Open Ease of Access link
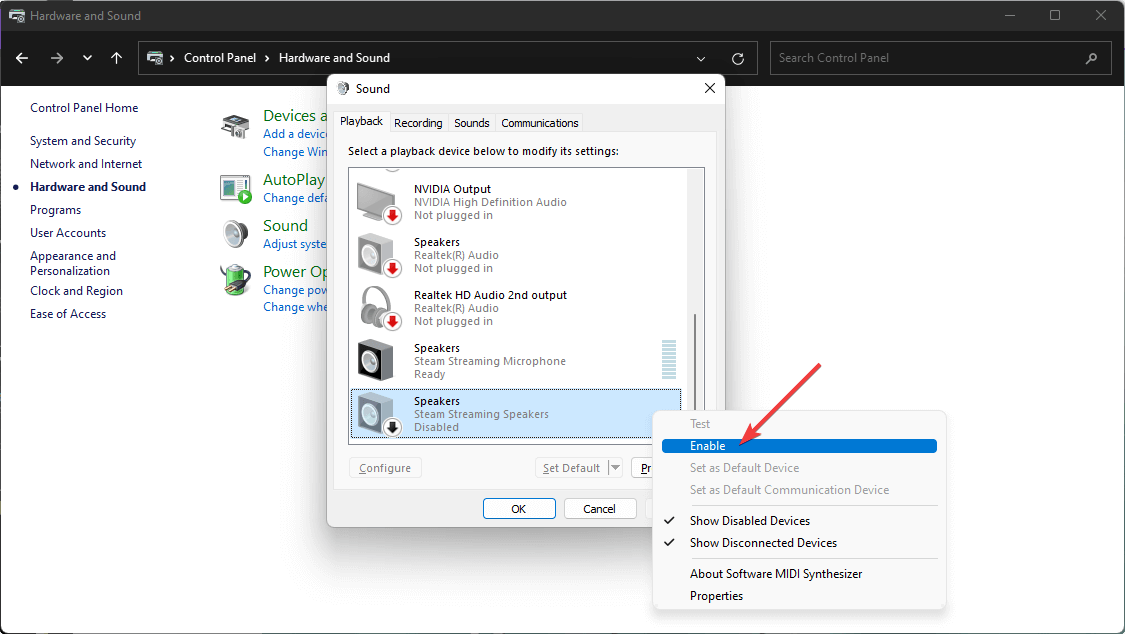 pos(68,313)
